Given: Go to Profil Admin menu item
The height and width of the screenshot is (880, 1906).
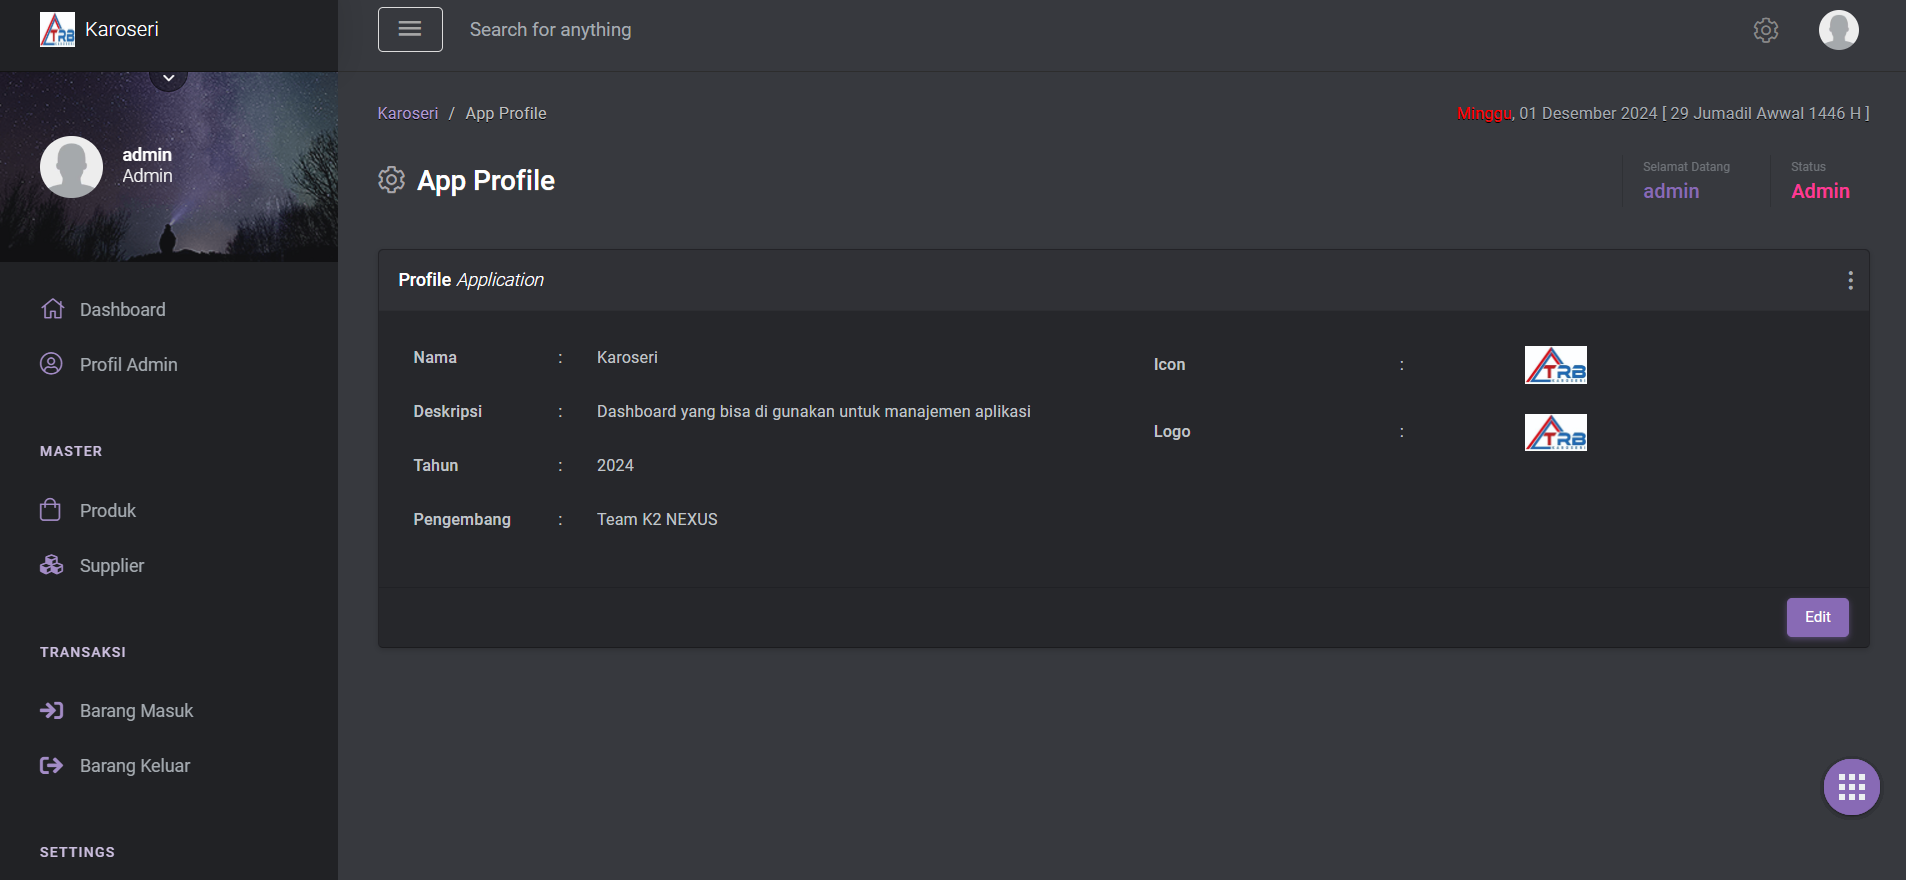Looking at the screenshot, I should pos(128,365).
